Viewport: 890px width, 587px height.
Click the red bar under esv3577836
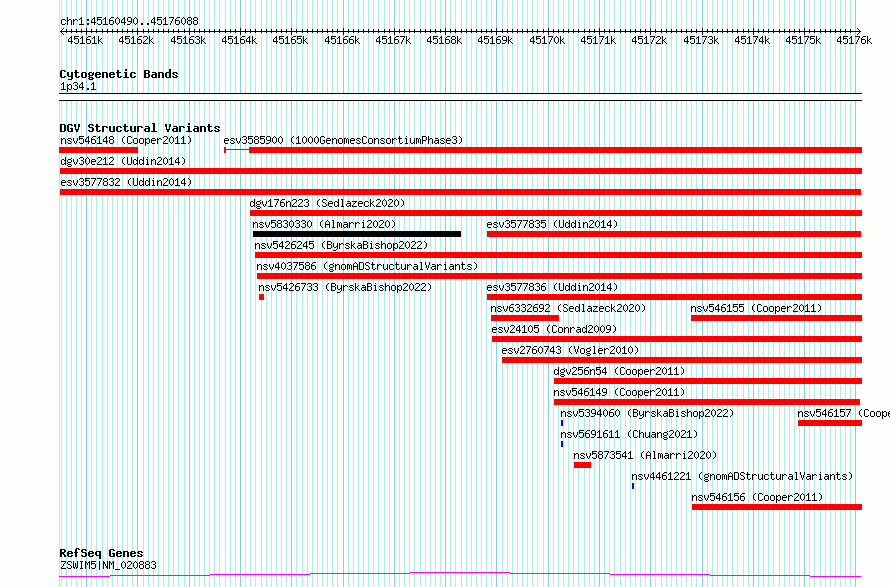(x=674, y=297)
